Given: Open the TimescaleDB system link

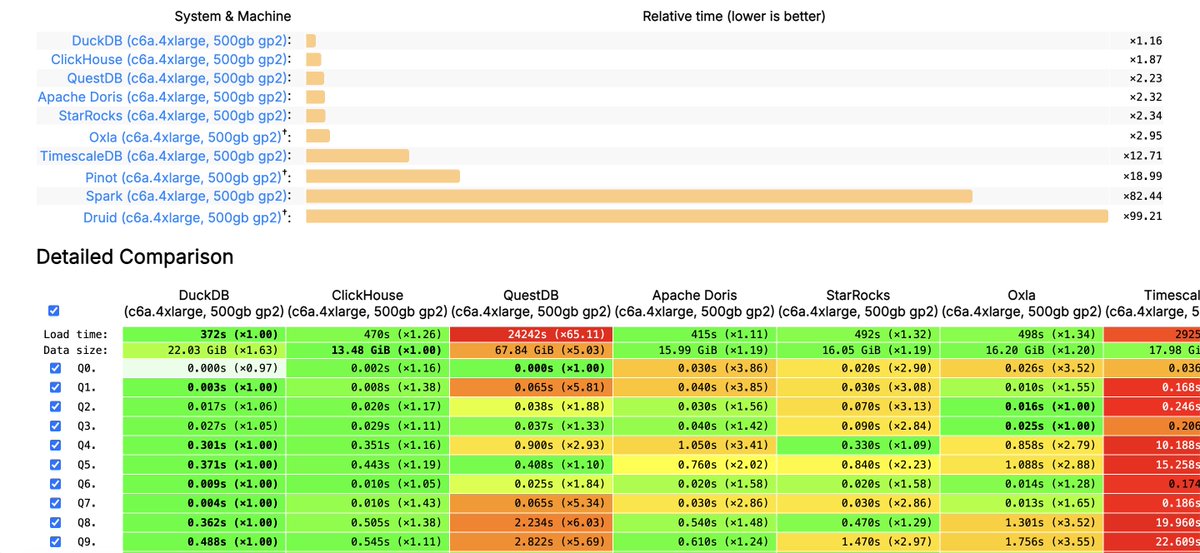Looking at the screenshot, I should click(x=163, y=157).
